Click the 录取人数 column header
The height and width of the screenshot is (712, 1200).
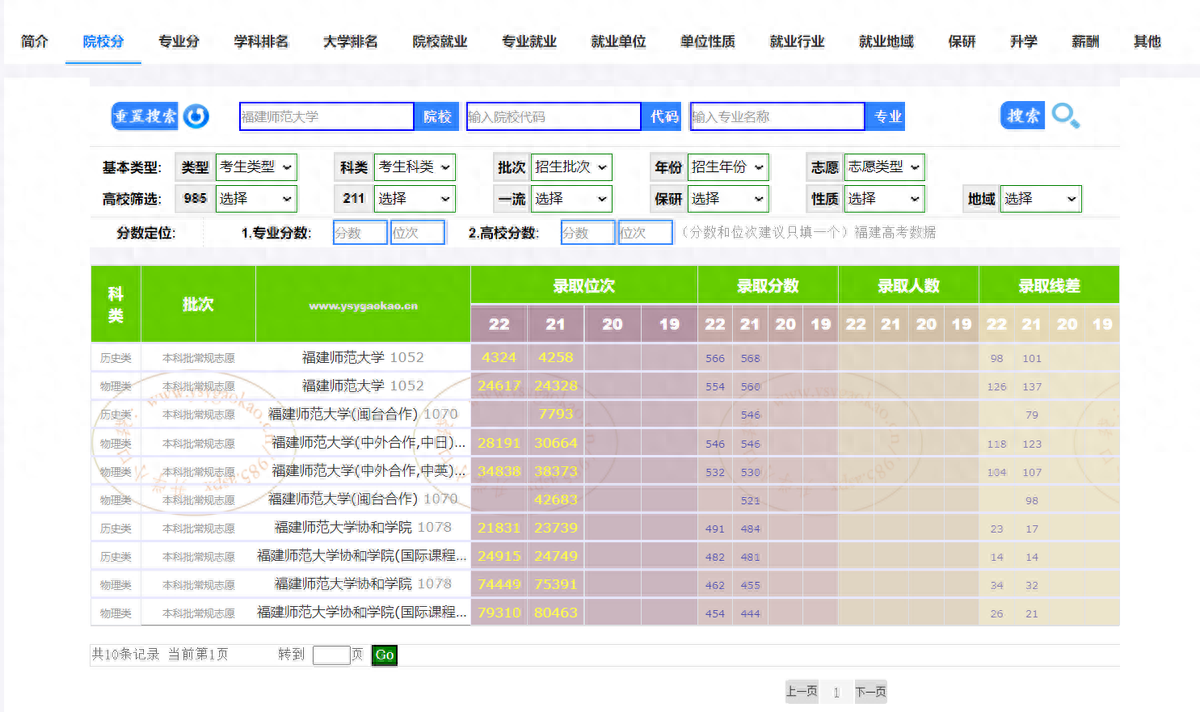pyautogui.click(x=909, y=286)
